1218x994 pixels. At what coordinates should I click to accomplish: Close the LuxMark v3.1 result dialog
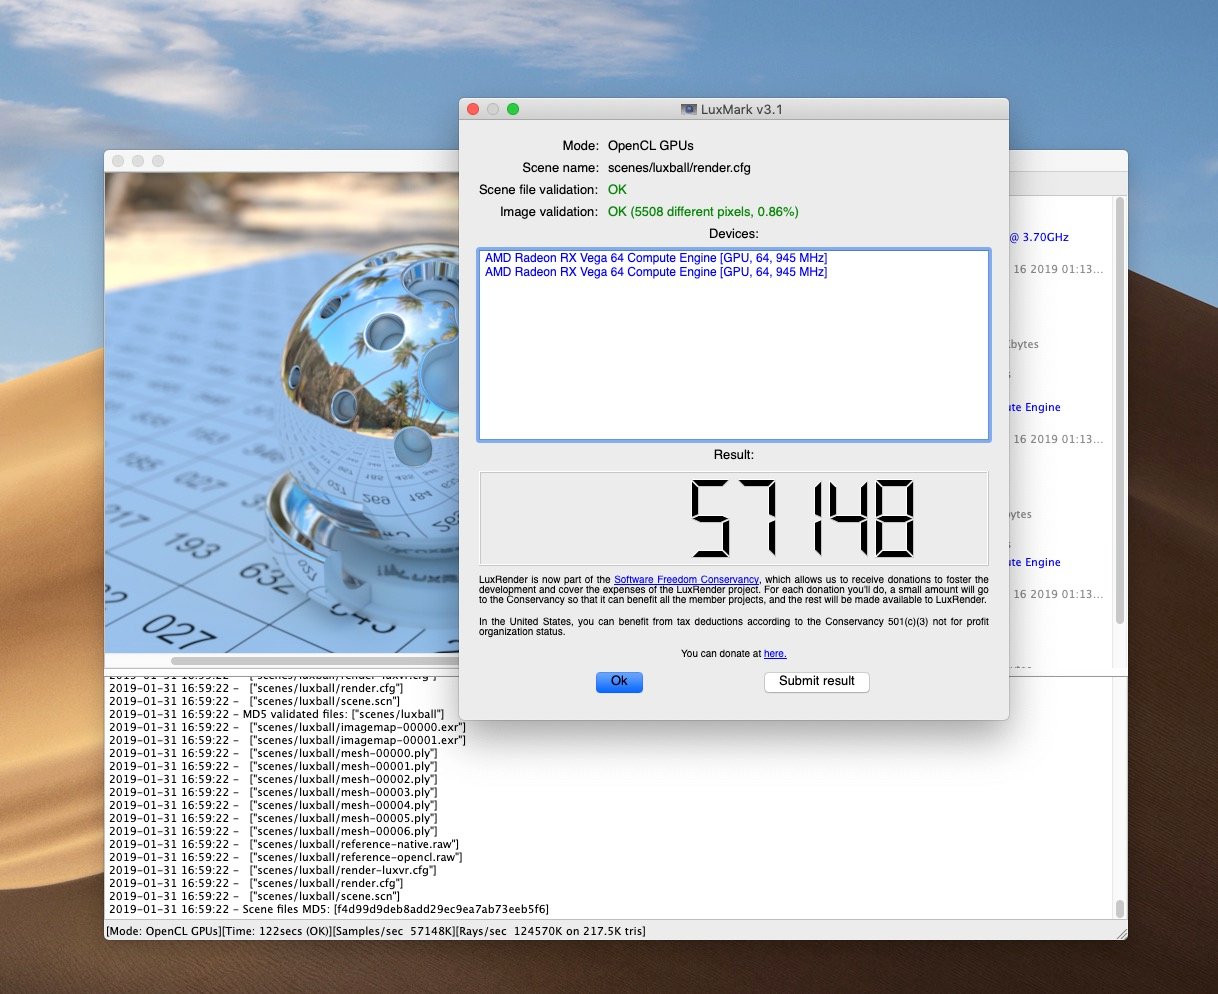click(474, 109)
